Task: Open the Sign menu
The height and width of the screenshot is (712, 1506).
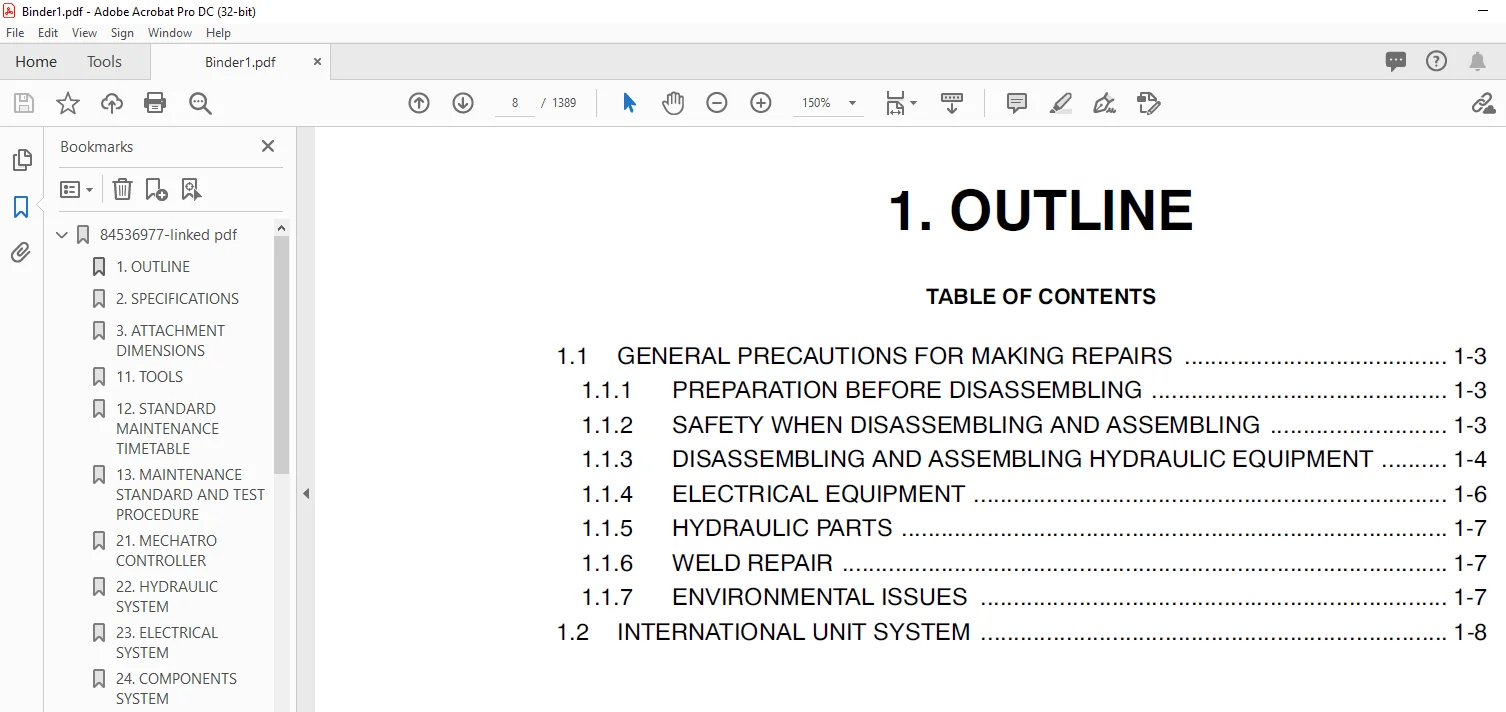Action: [x=122, y=33]
